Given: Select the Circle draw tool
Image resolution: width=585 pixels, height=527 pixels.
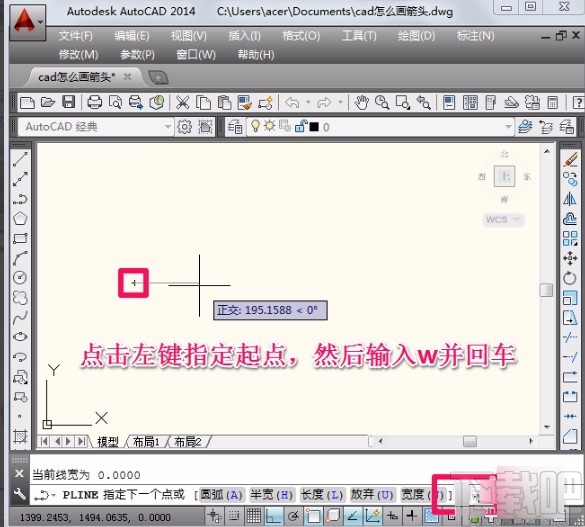Looking at the screenshot, I should pos(20,277).
